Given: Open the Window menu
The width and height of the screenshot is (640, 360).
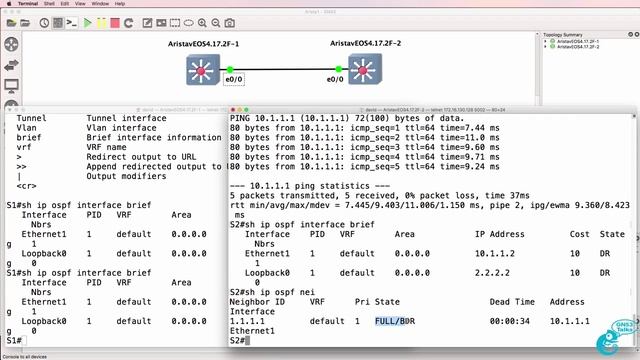Looking at the screenshot, I should (x=100, y=3).
